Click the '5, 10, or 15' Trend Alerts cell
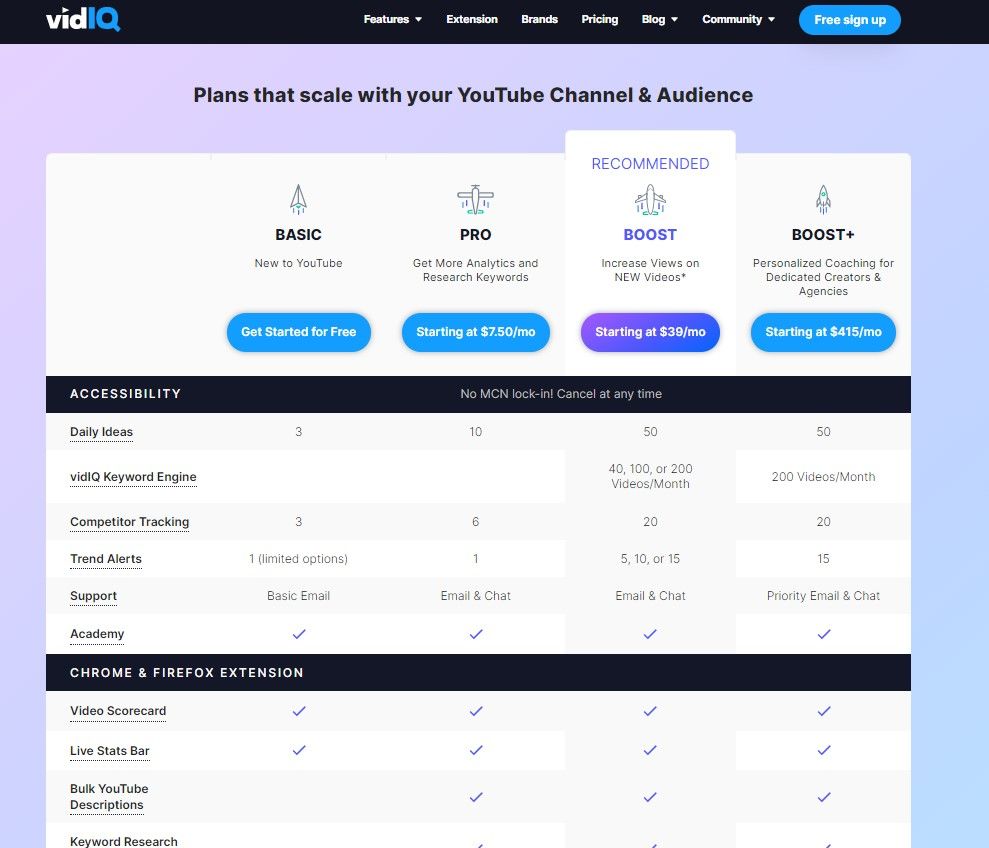Image resolution: width=989 pixels, height=848 pixels. coord(650,559)
